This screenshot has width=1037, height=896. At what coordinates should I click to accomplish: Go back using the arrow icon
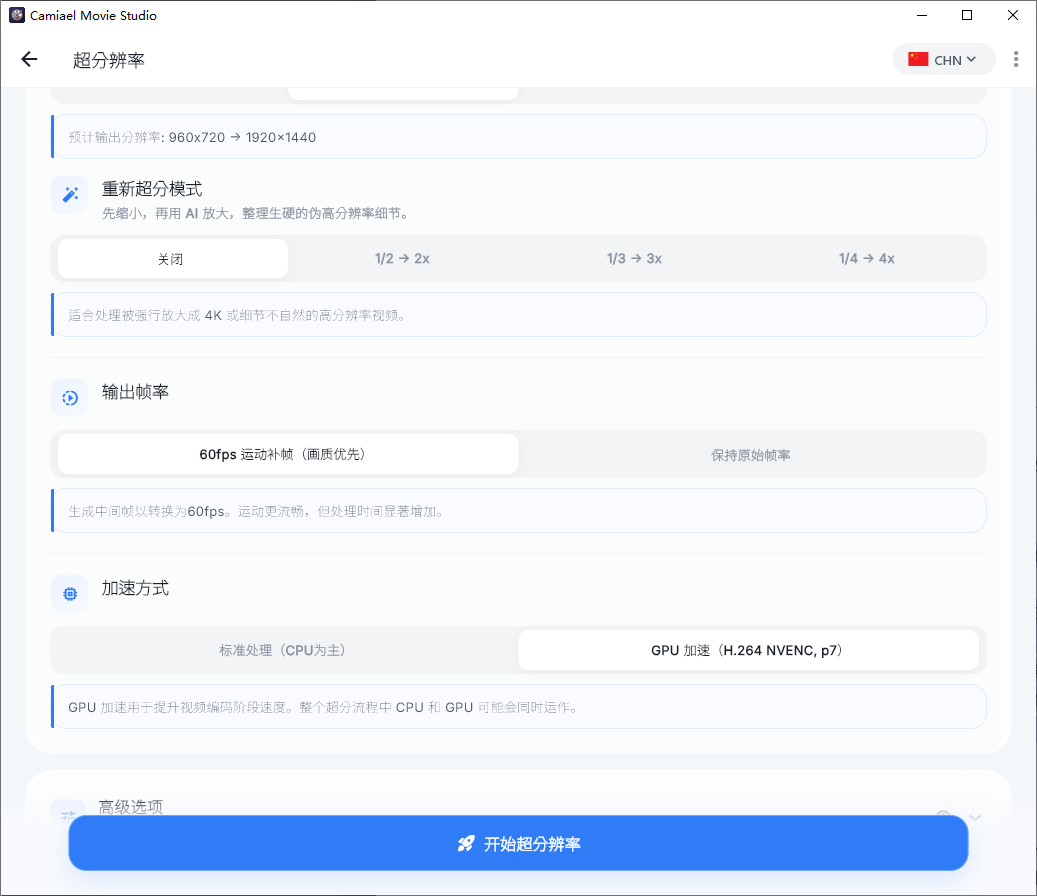[x=29, y=60]
